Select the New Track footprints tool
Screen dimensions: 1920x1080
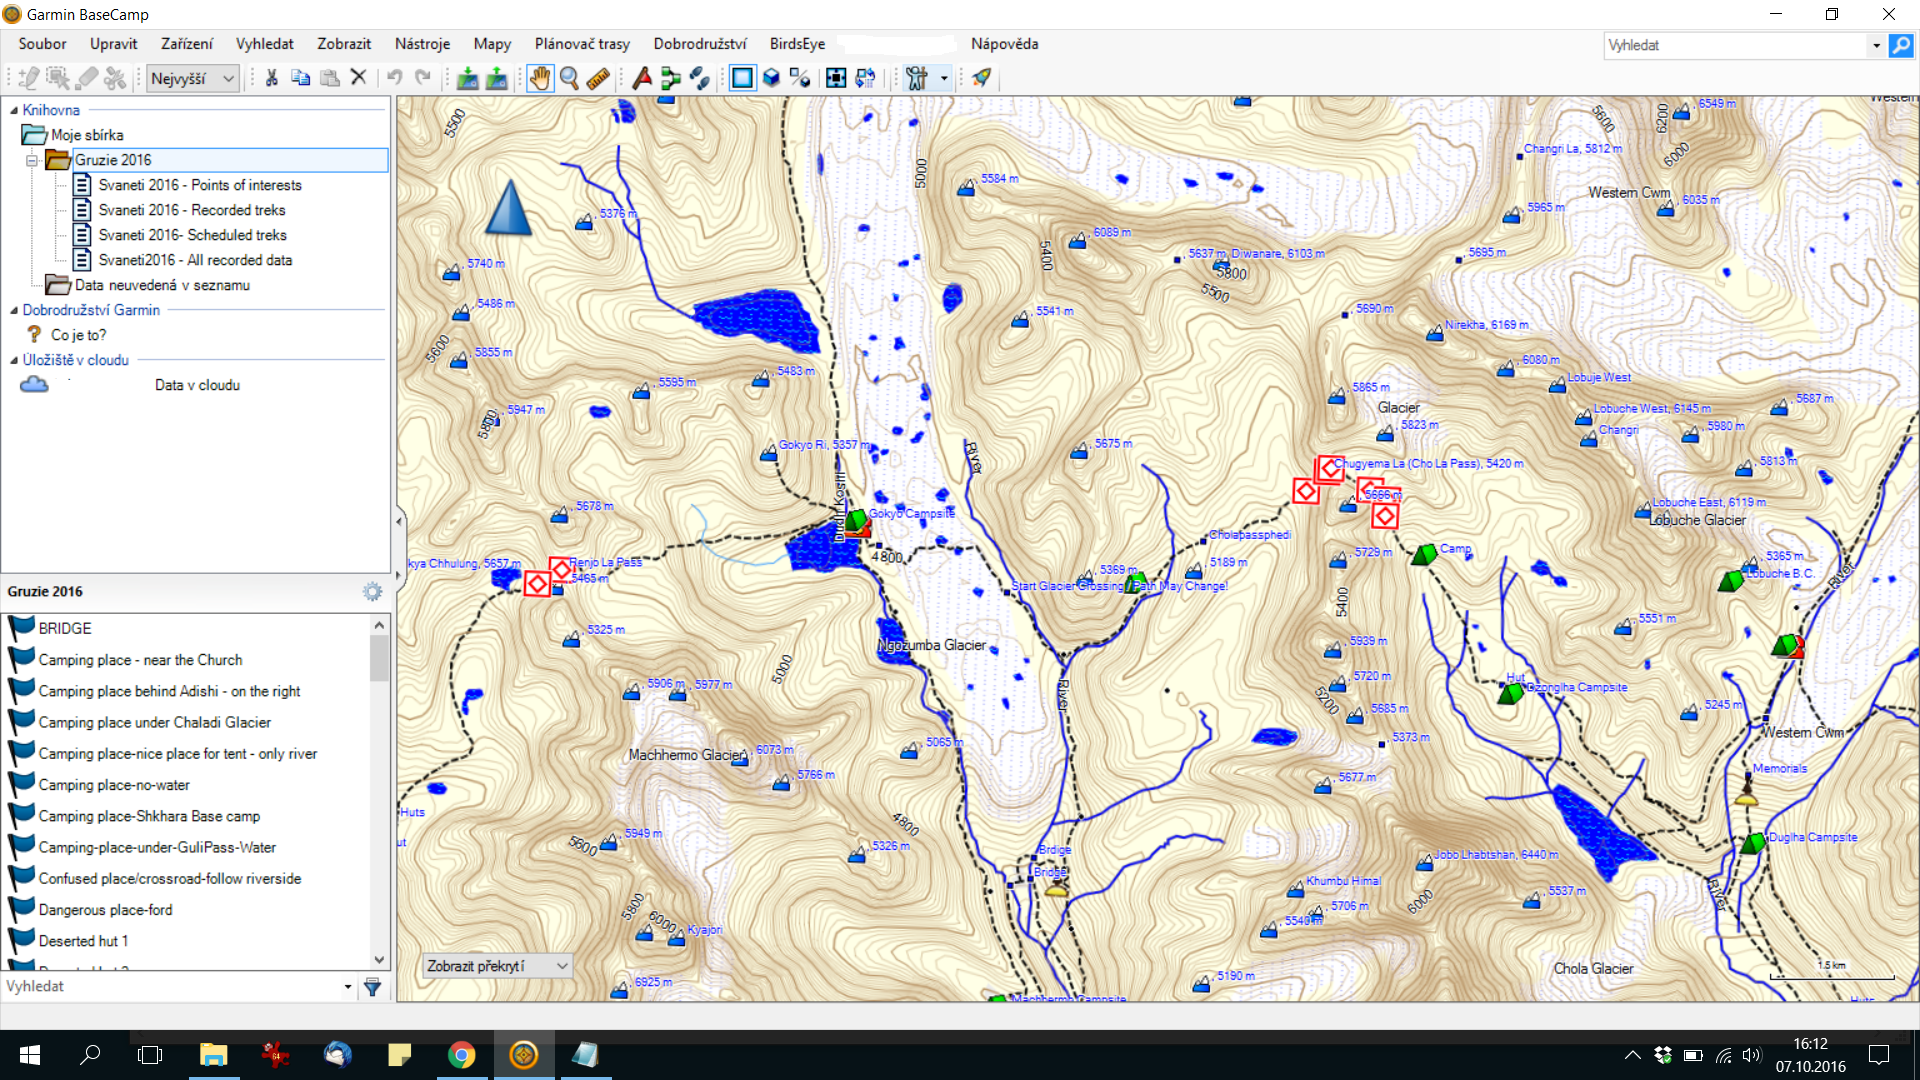tap(700, 78)
